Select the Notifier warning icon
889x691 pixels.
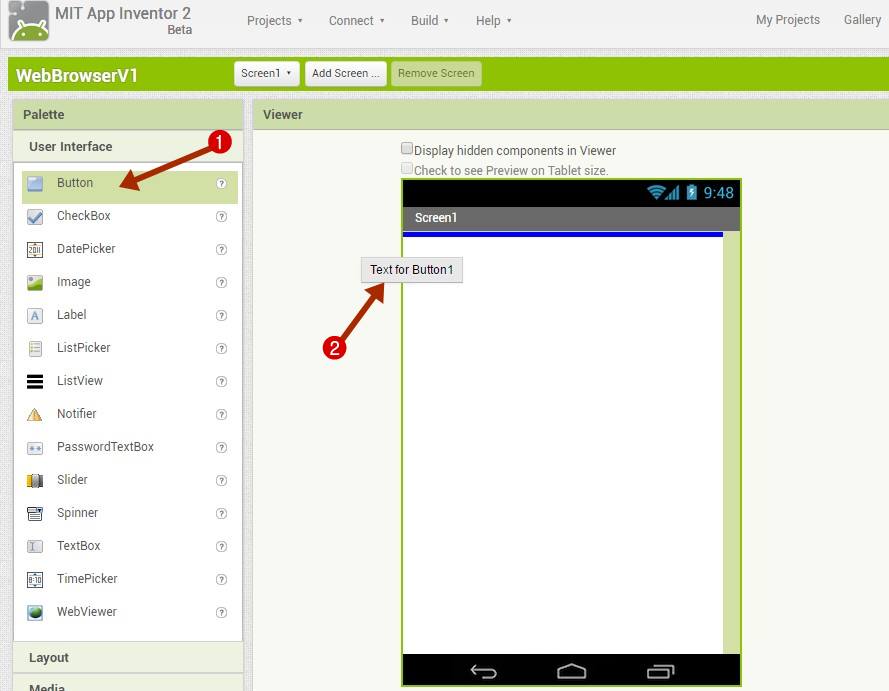pos(35,414)
